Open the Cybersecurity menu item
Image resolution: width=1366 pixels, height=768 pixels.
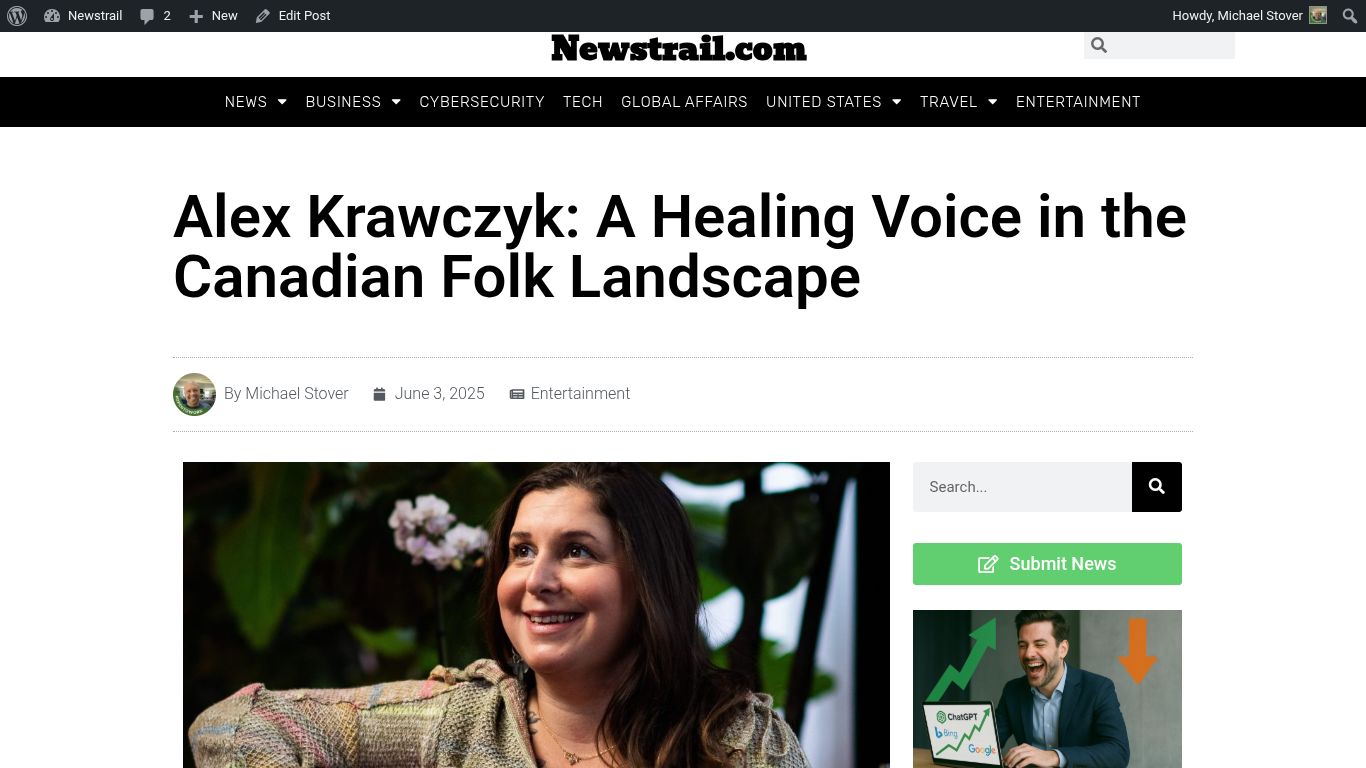click(482, 102)
